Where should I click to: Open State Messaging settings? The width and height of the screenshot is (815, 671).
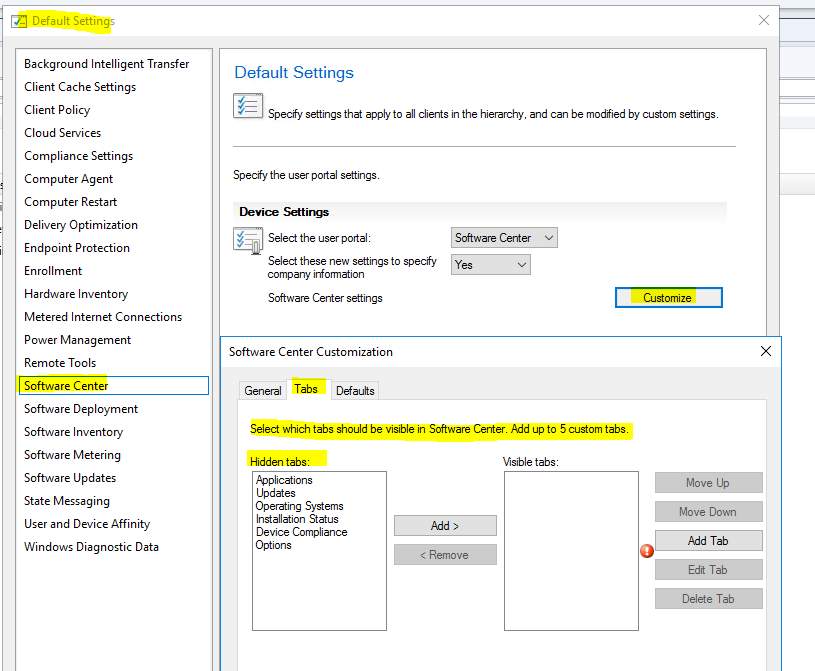(67, 501)
